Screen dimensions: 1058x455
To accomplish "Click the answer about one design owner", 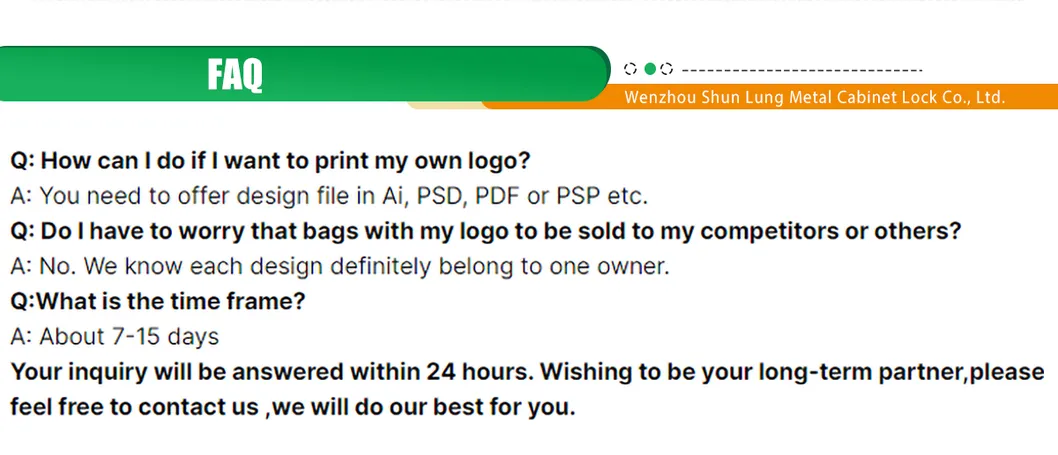I will (x=339, y=266).
